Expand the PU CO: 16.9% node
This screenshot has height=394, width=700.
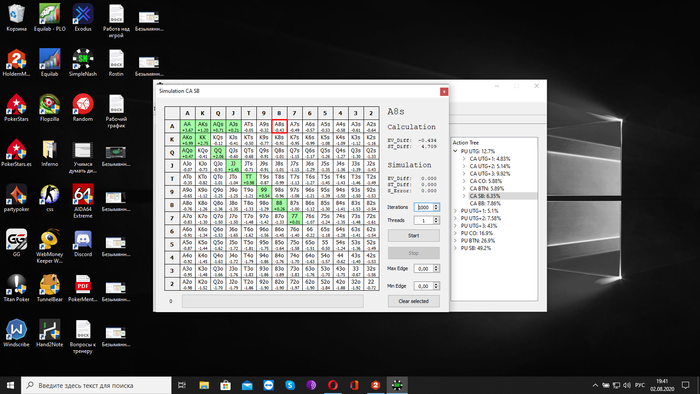click(x=455, y=233)
